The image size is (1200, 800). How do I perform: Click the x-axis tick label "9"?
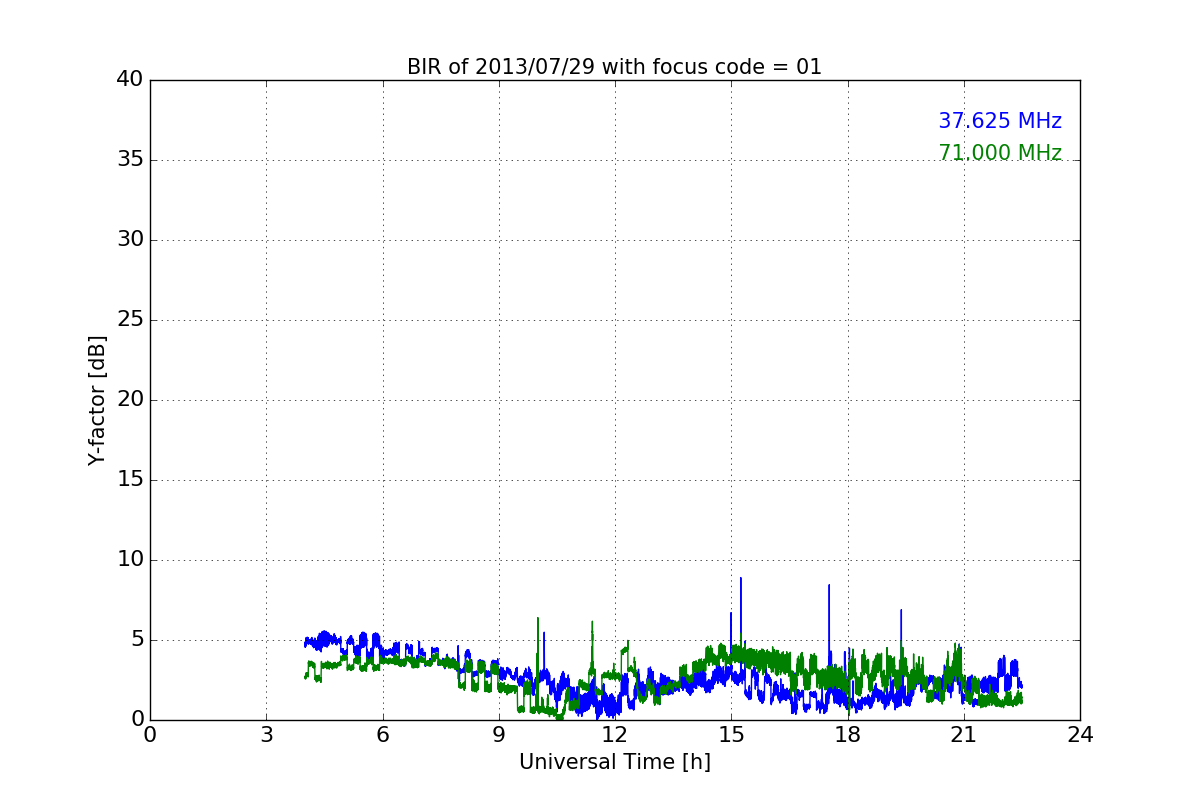(499, 735)
